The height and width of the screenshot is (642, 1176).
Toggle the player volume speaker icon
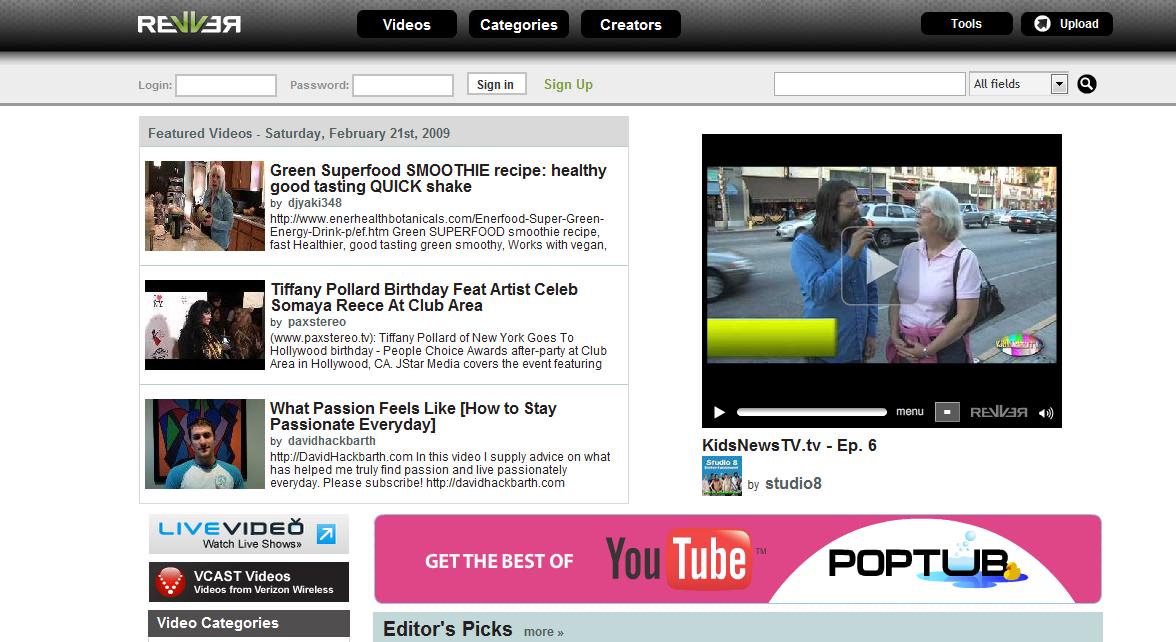[1046, 412]
